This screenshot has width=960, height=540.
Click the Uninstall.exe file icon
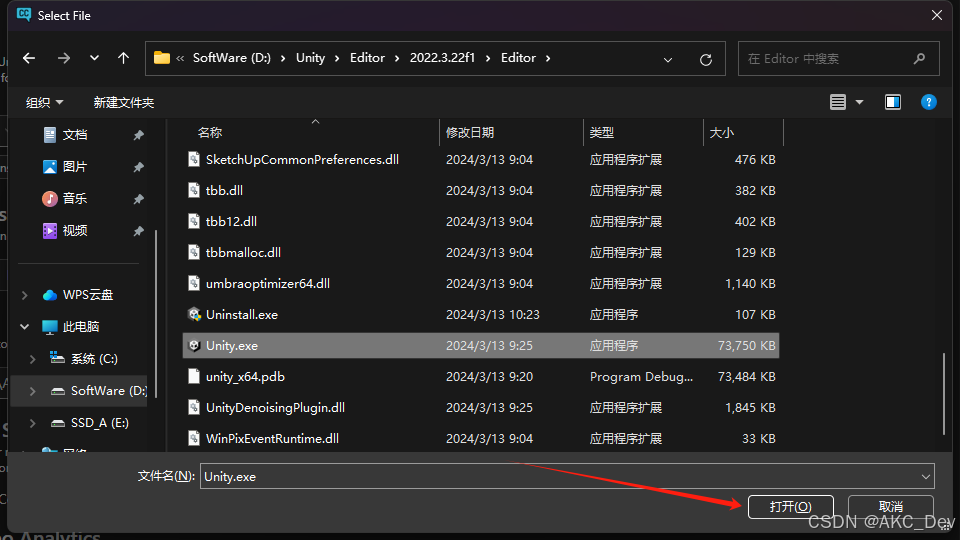click(x=194, y=315)
